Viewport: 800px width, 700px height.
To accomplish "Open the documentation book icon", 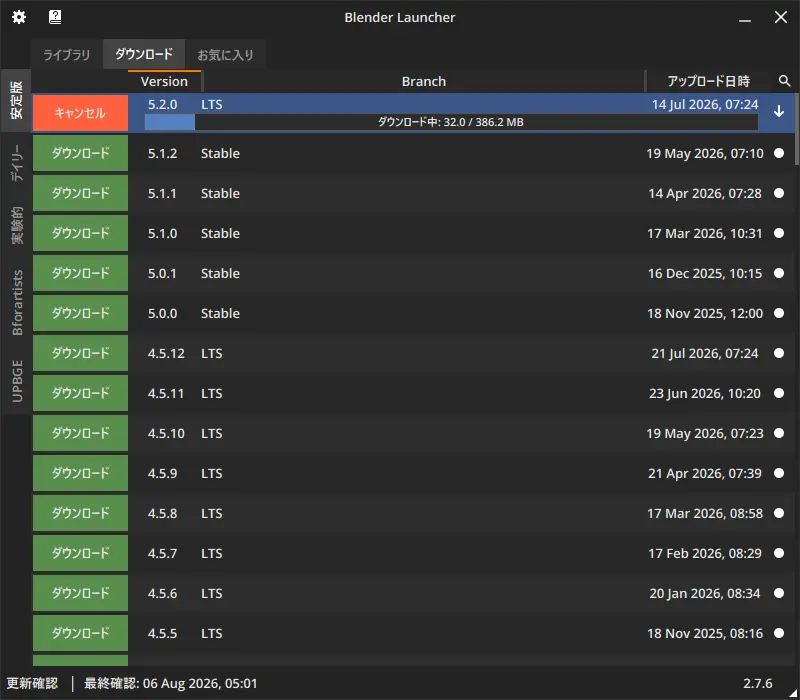I will 55,17.
